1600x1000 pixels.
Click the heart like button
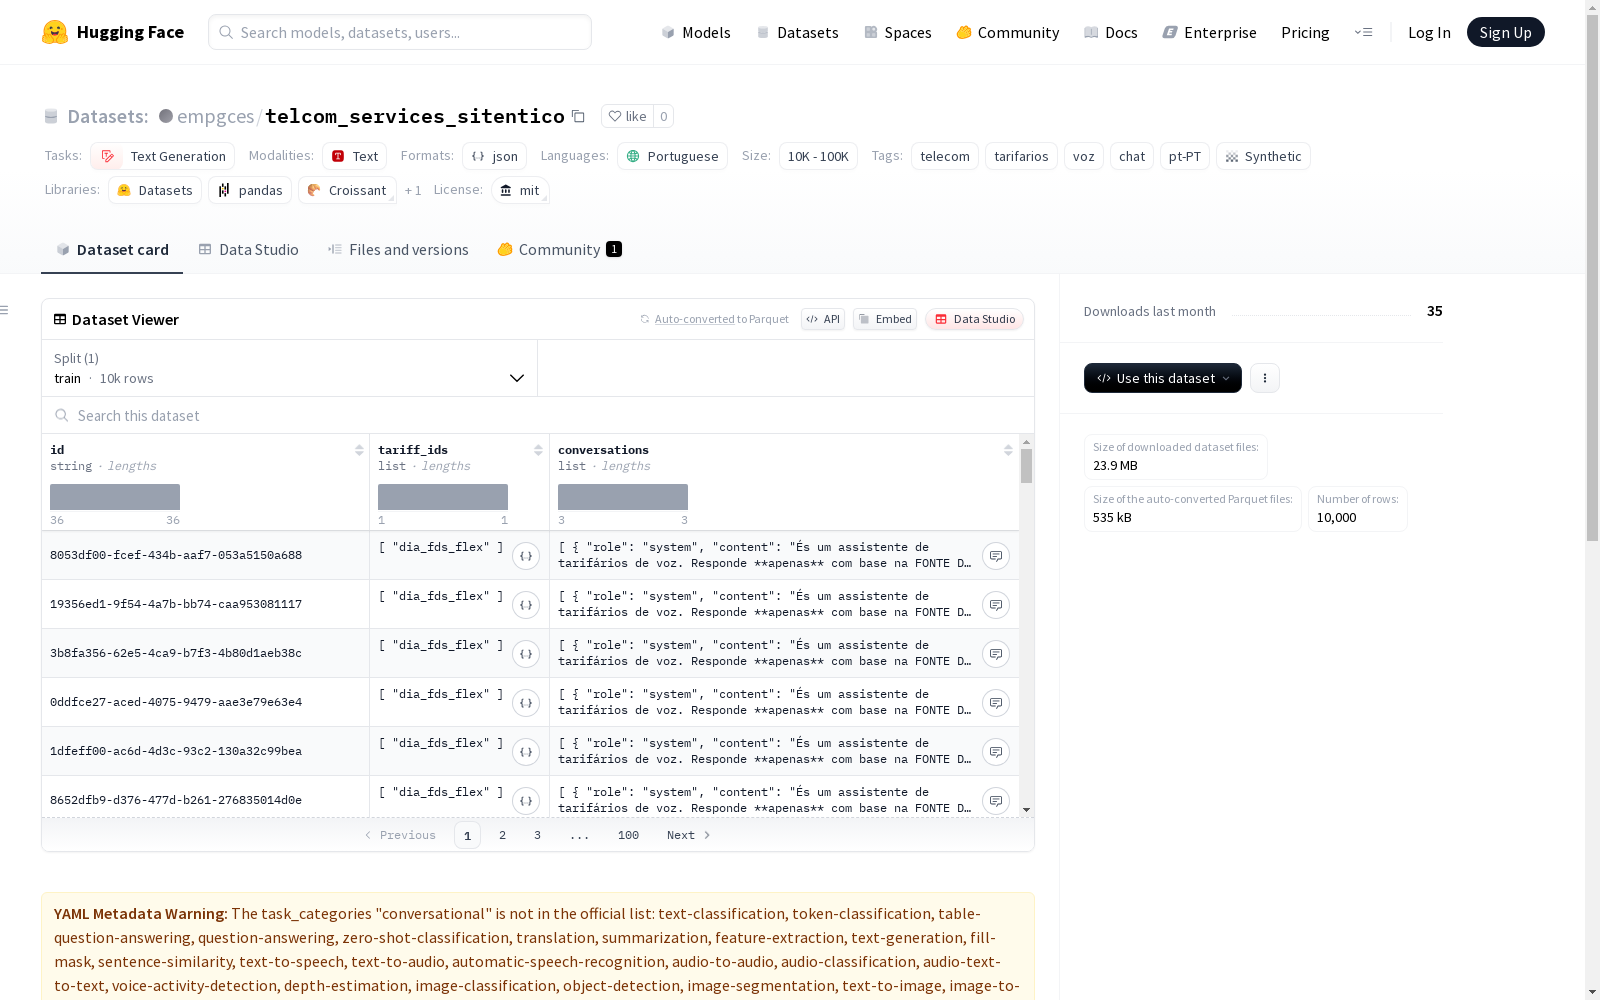627,116
